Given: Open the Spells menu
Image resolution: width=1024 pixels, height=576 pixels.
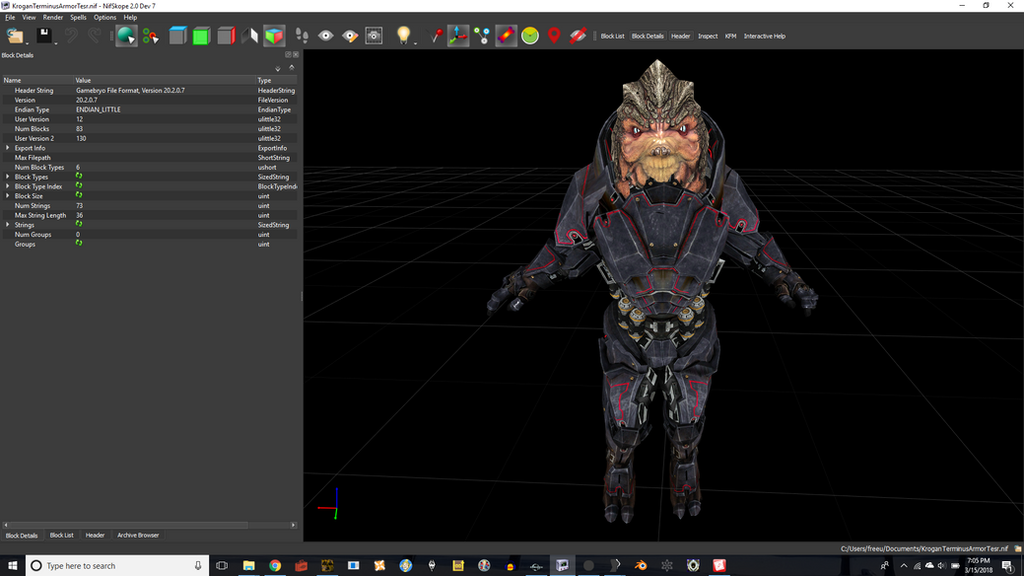Looking at the screenshot, I should pos(78,18).
